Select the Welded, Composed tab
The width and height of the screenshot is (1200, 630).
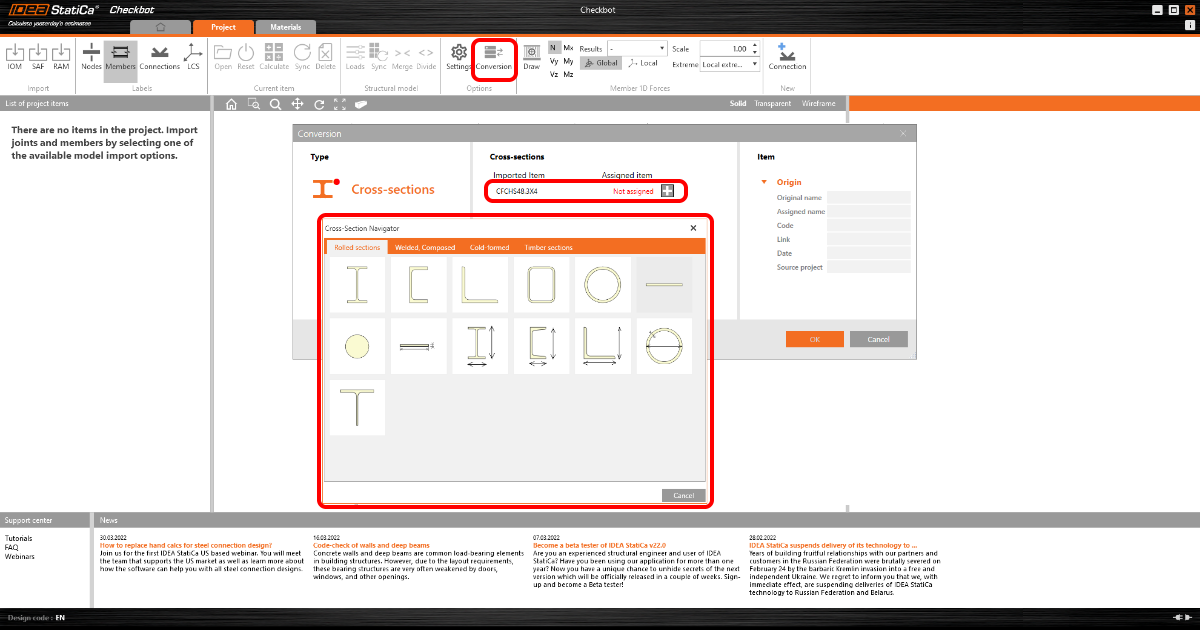425,247
